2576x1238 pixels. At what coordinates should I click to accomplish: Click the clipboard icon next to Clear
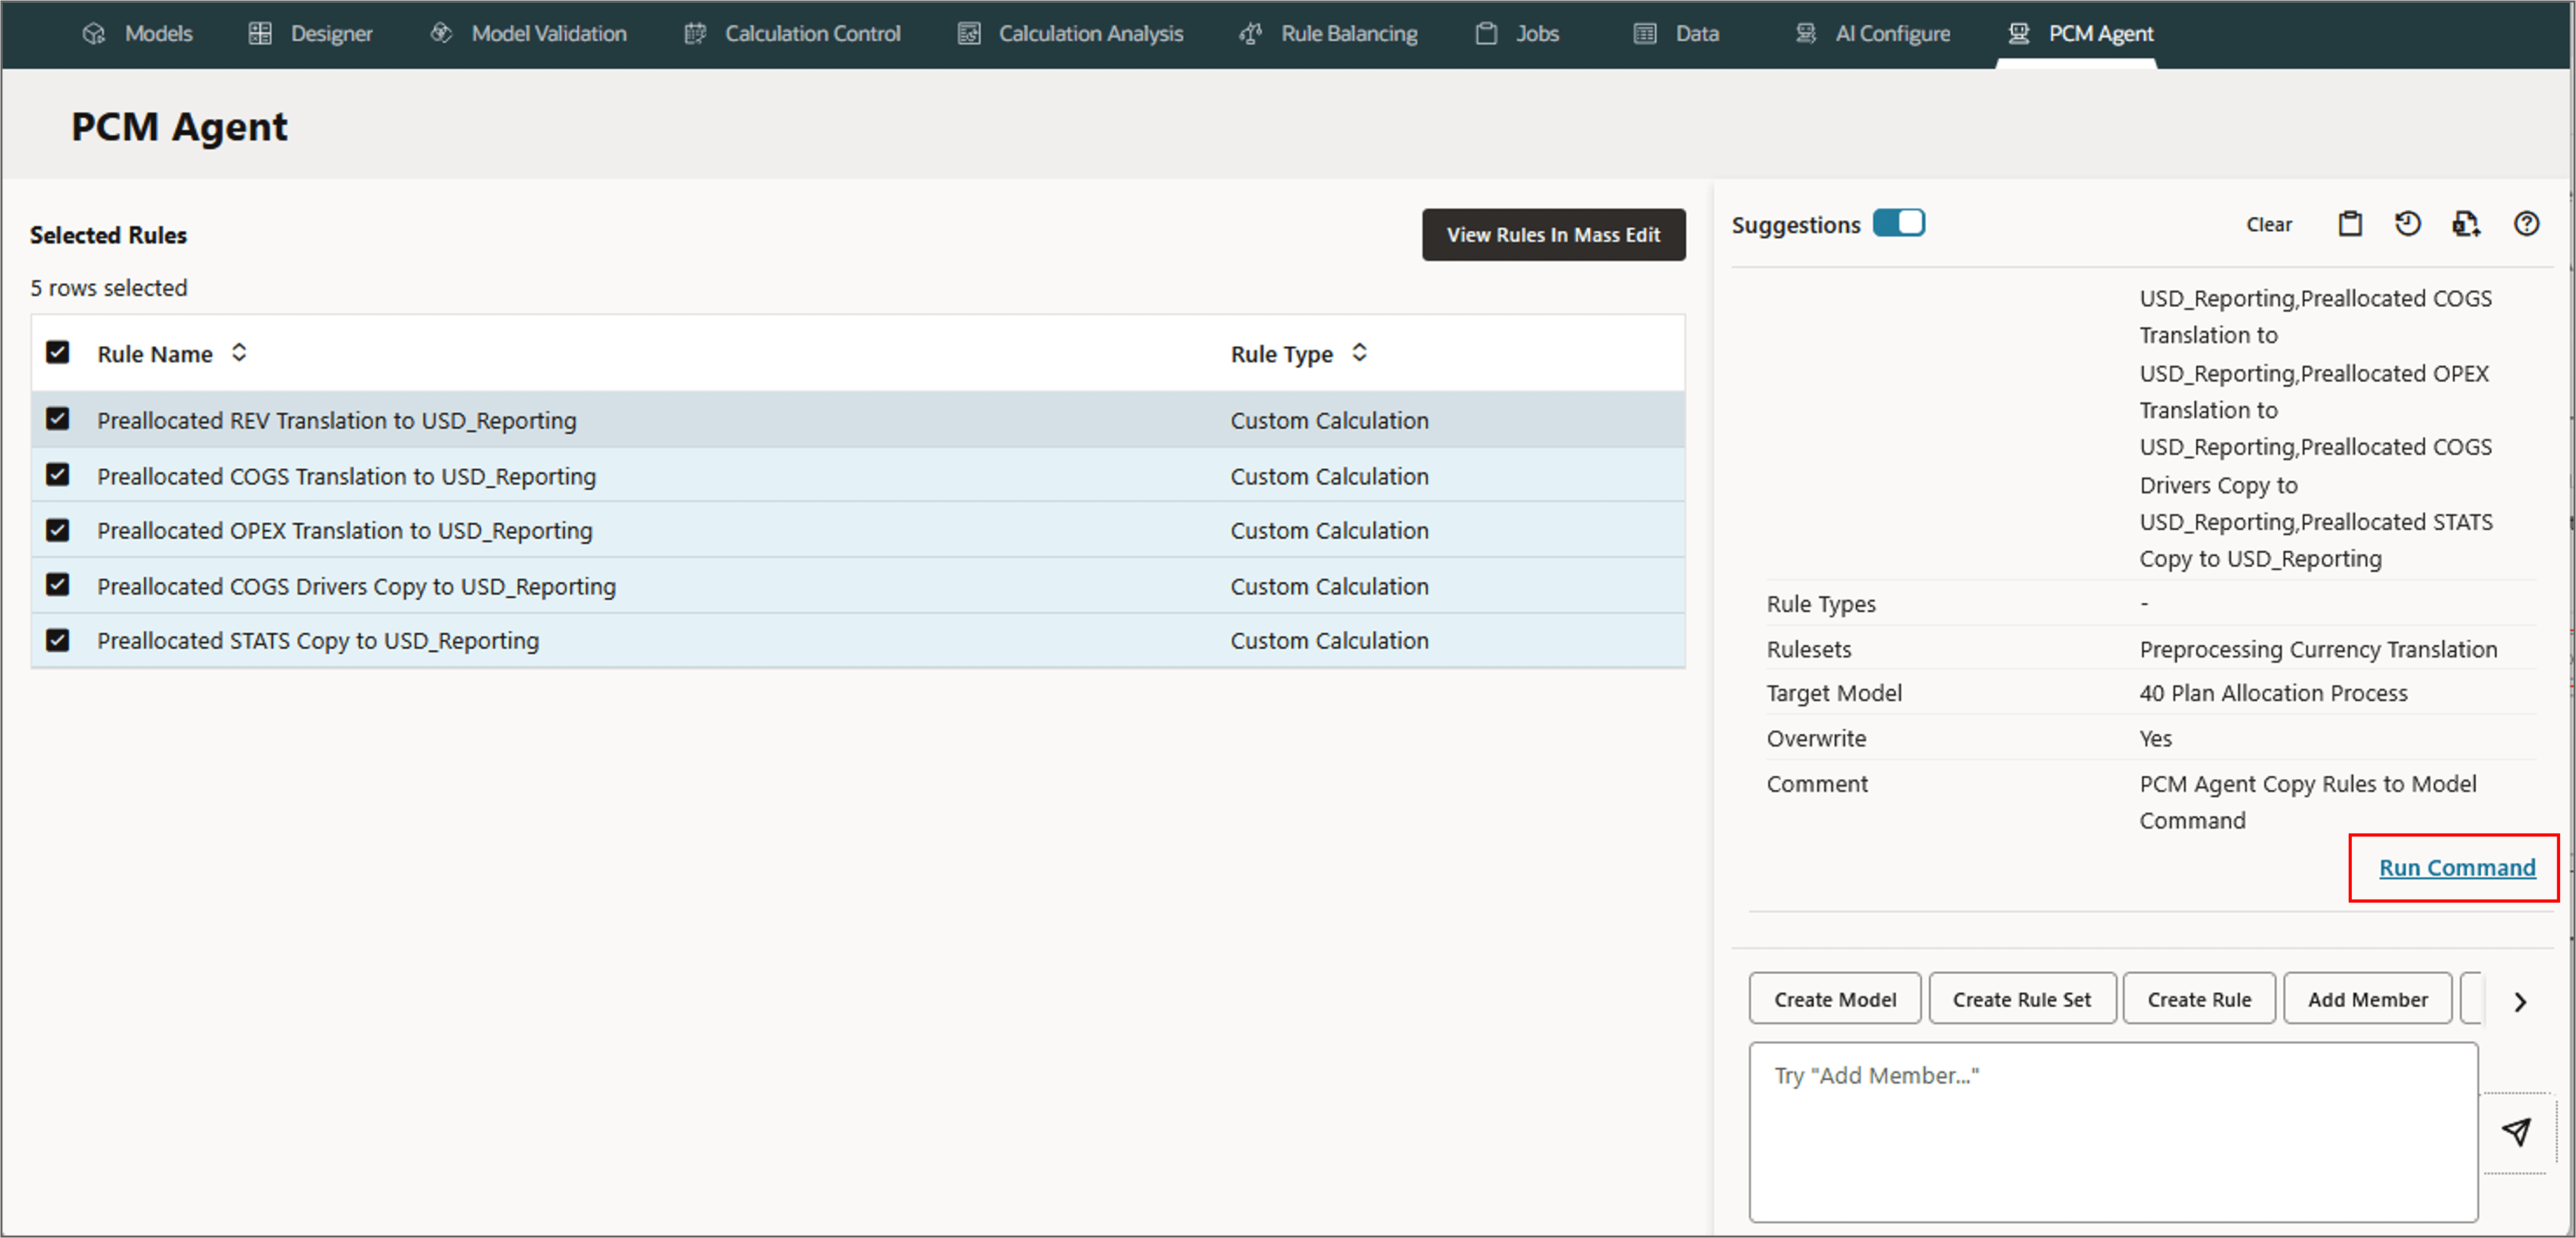[2350, 224]
